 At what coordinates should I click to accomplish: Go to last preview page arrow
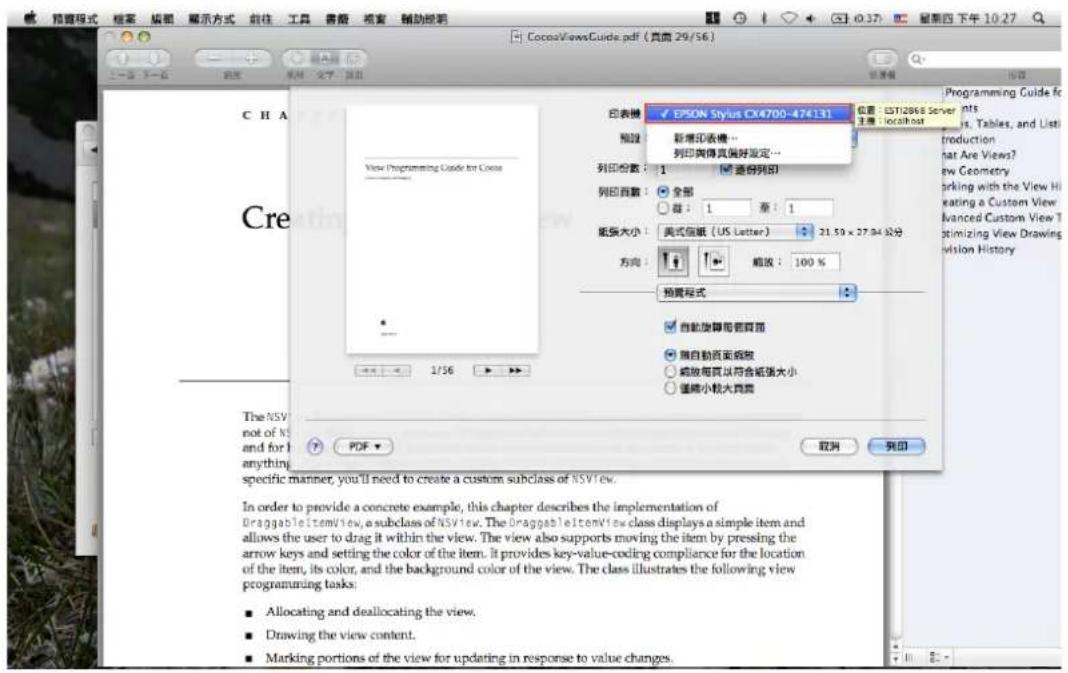516,371
